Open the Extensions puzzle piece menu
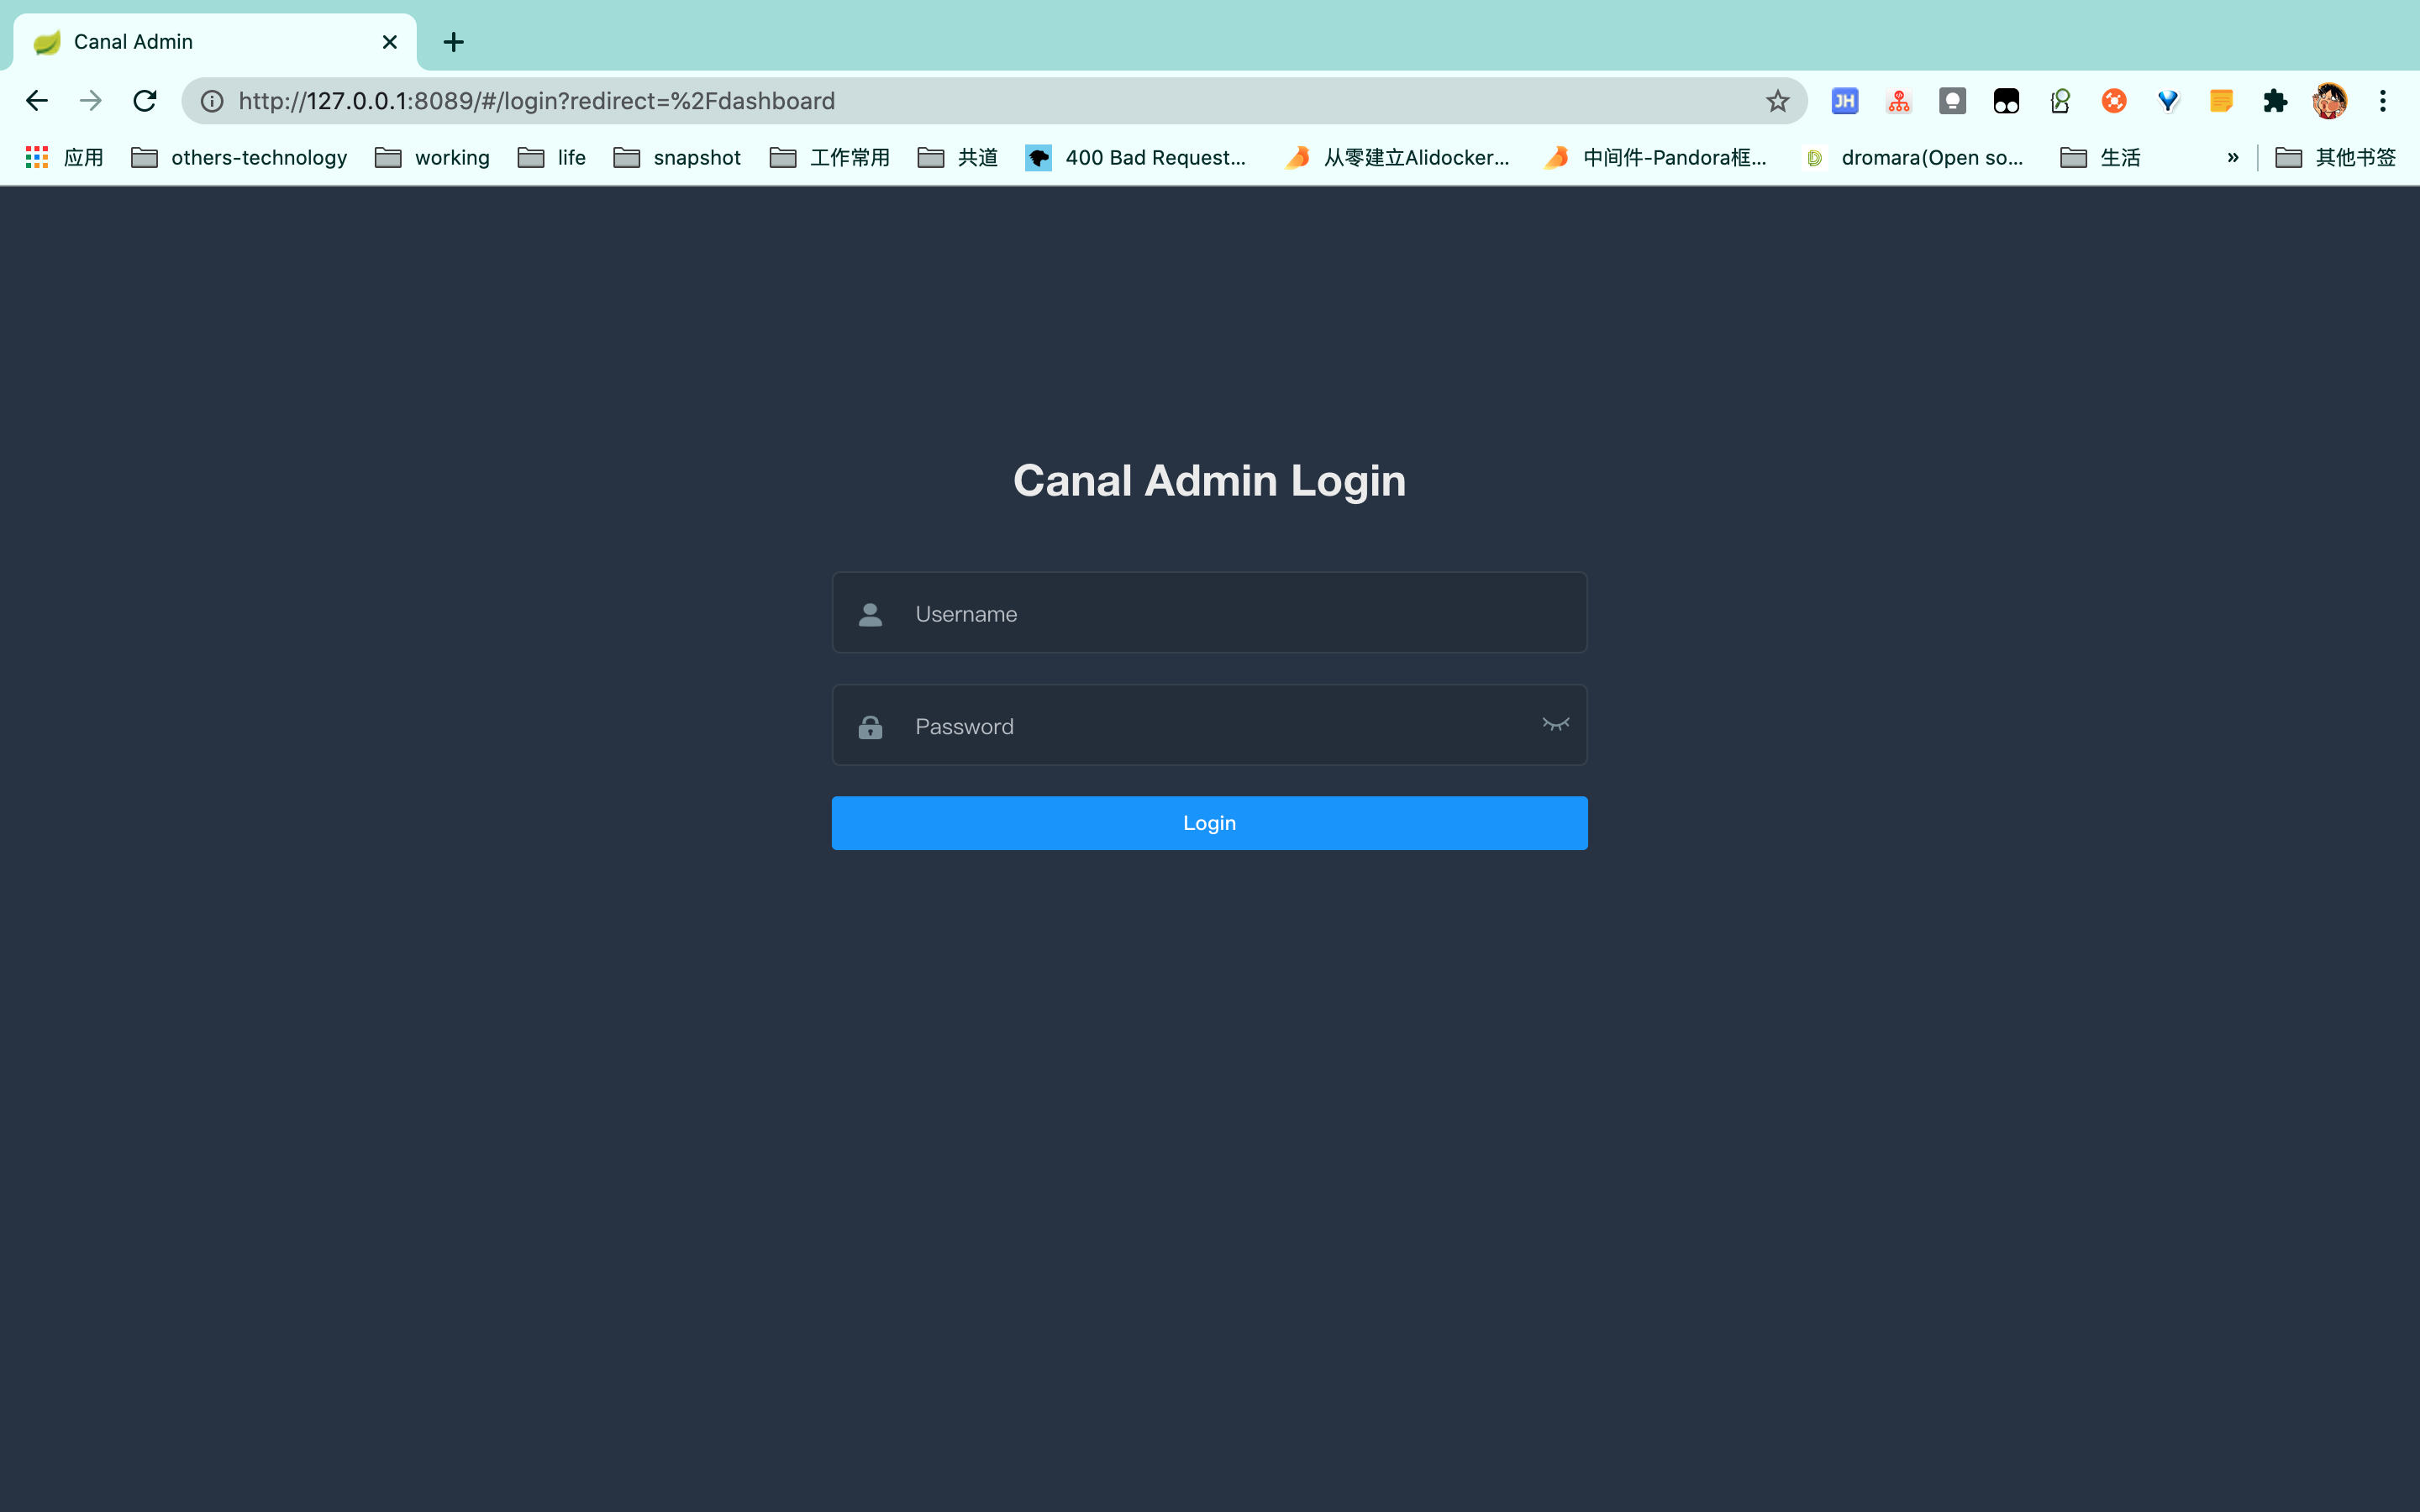This screenshot has width=2420, height=1512. (x=2275, y=101)
